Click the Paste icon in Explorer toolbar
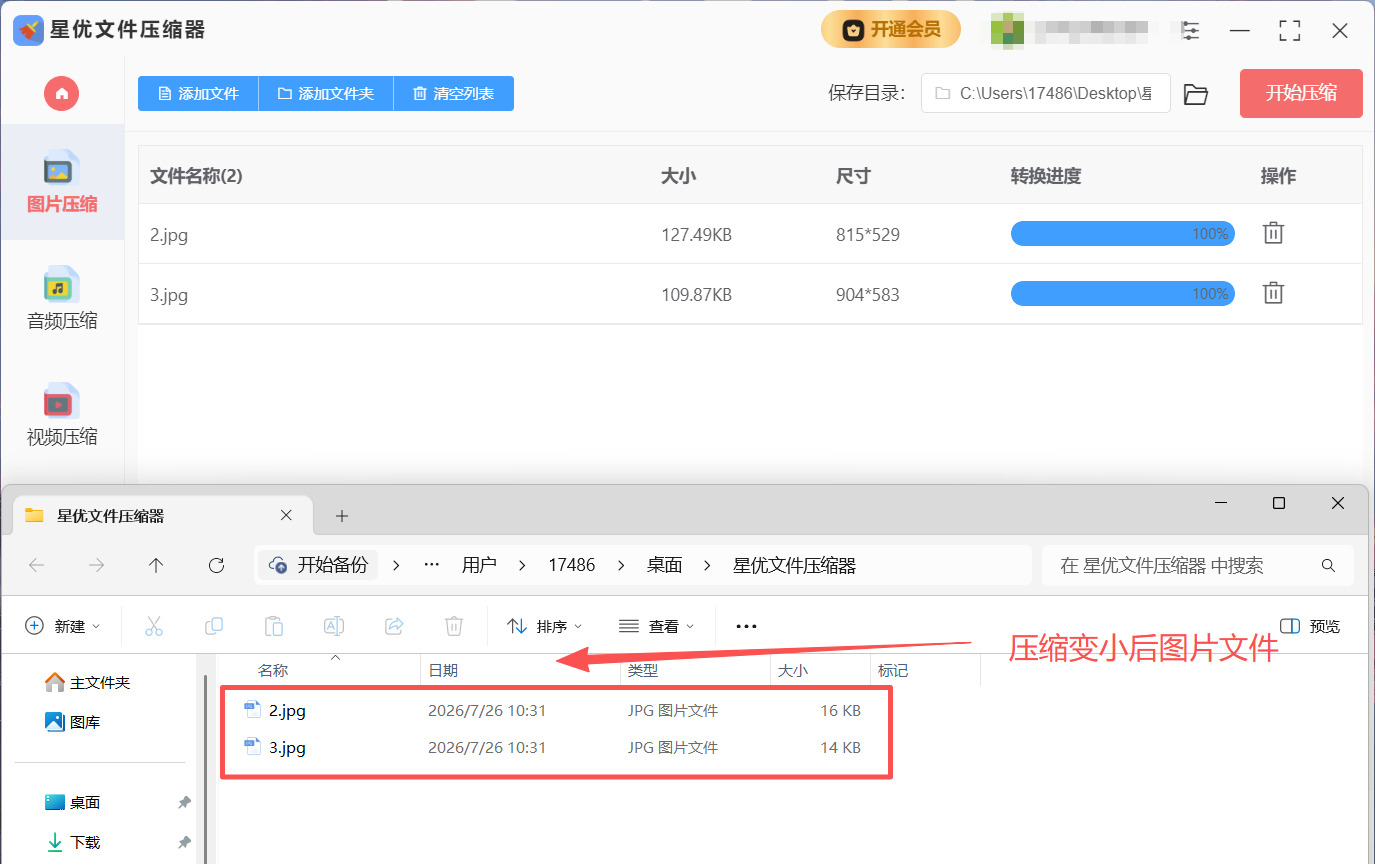 coord(274,626)
